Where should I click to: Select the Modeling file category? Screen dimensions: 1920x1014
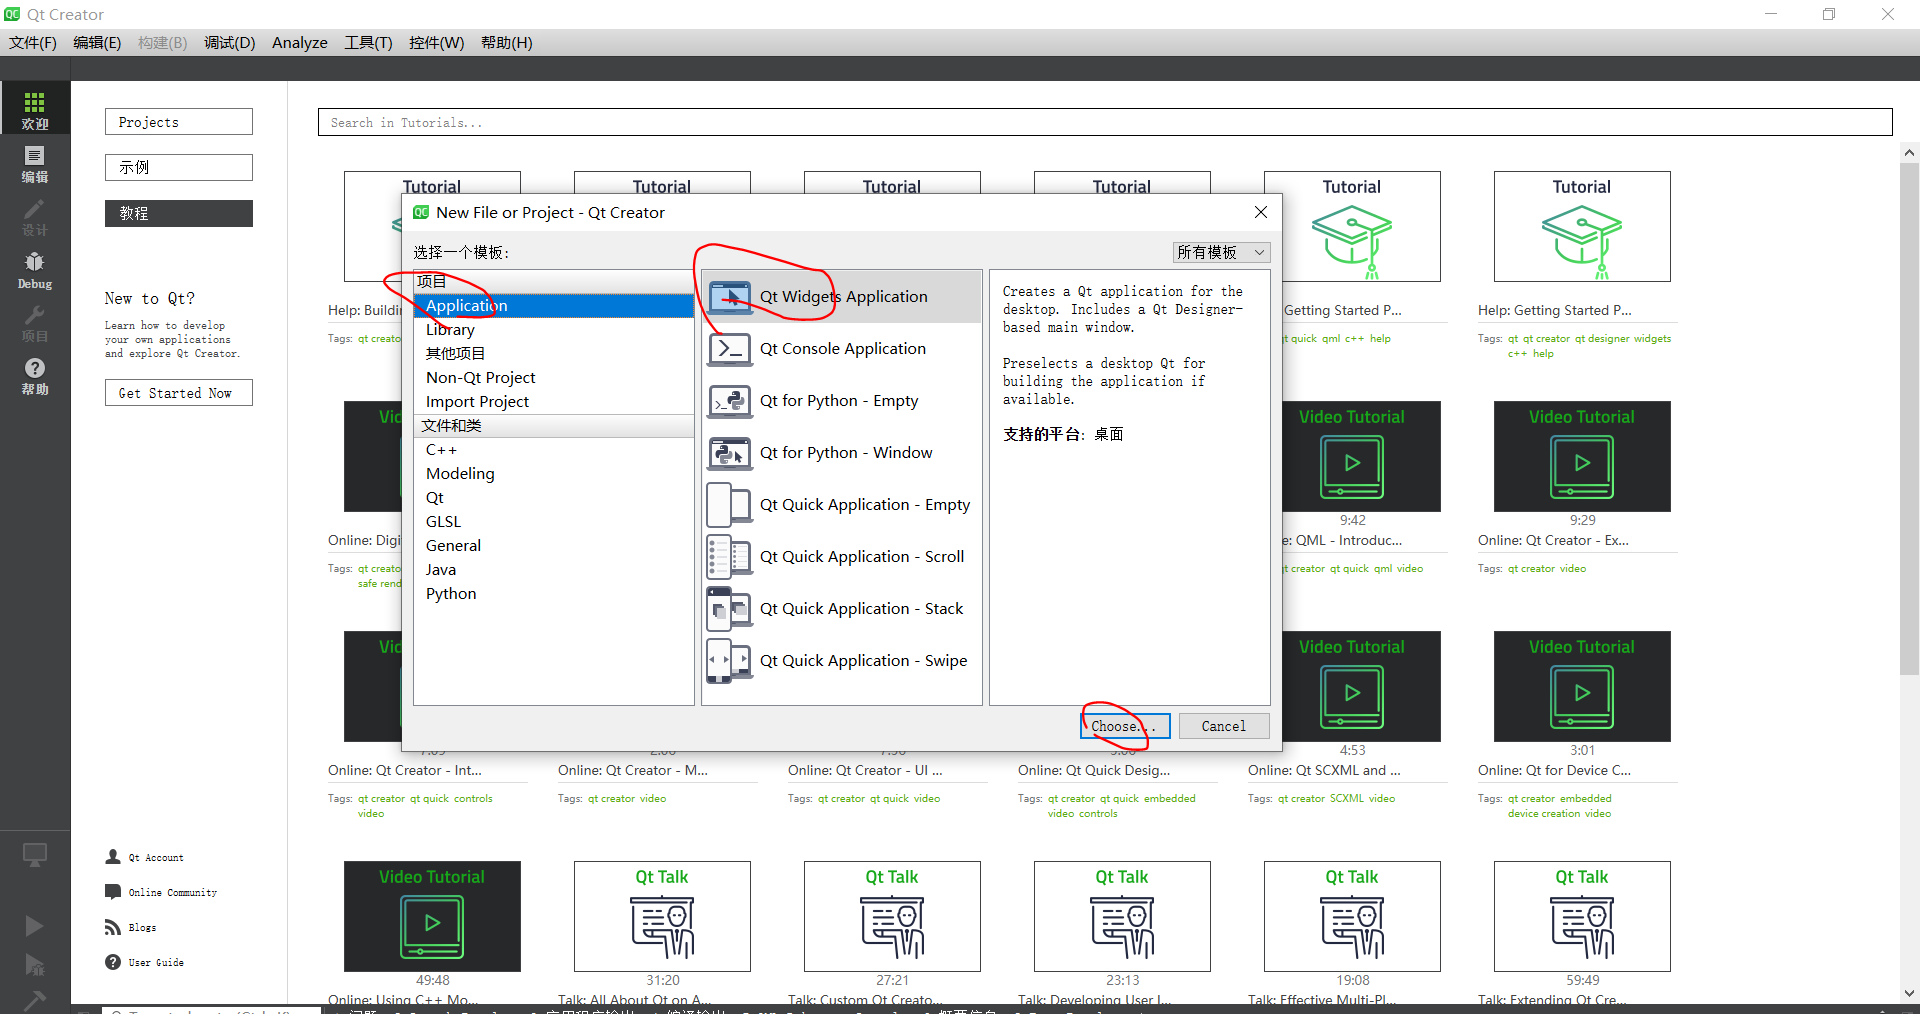[x=553, y=474]
